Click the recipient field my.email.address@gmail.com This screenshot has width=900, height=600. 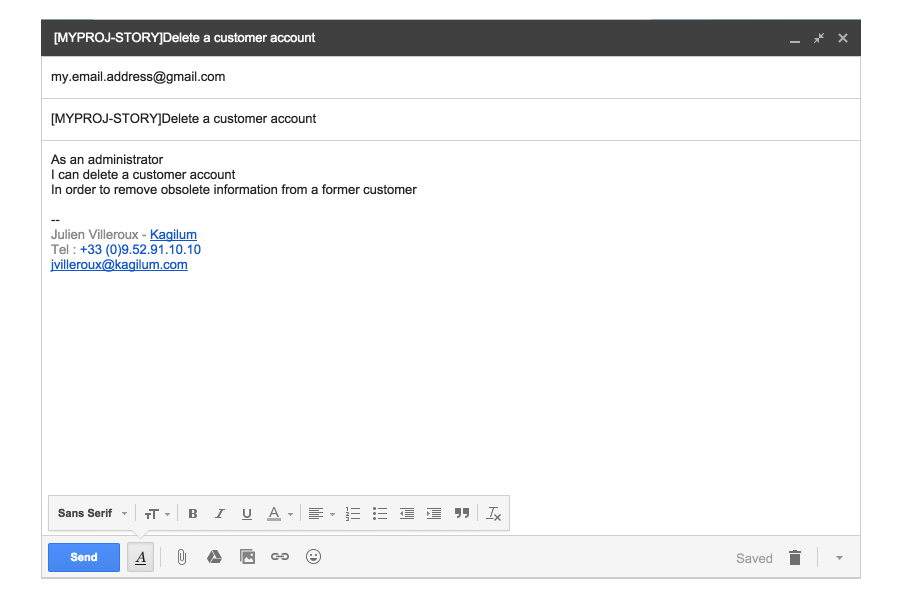click(x=451, y=77)
